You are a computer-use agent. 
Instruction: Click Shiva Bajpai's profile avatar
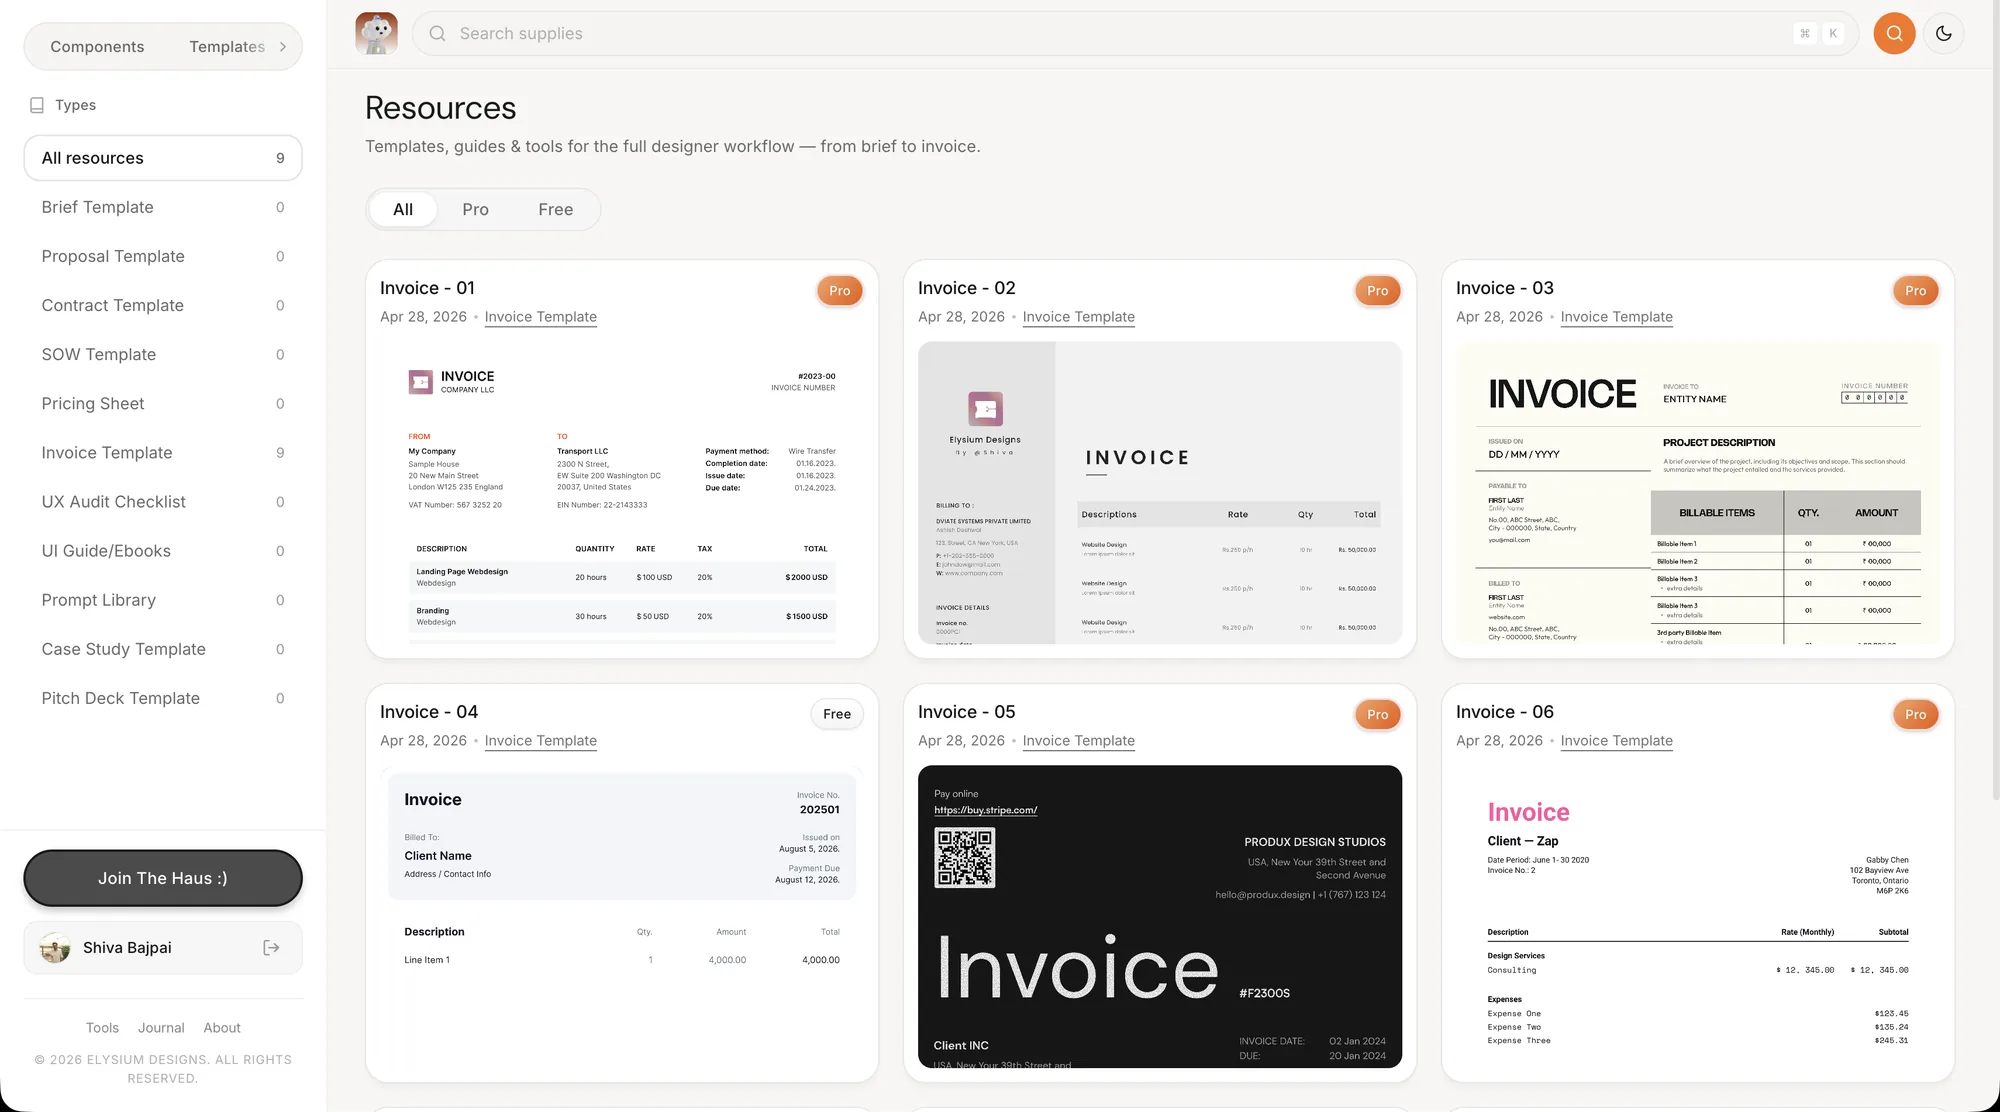(55, 947)
